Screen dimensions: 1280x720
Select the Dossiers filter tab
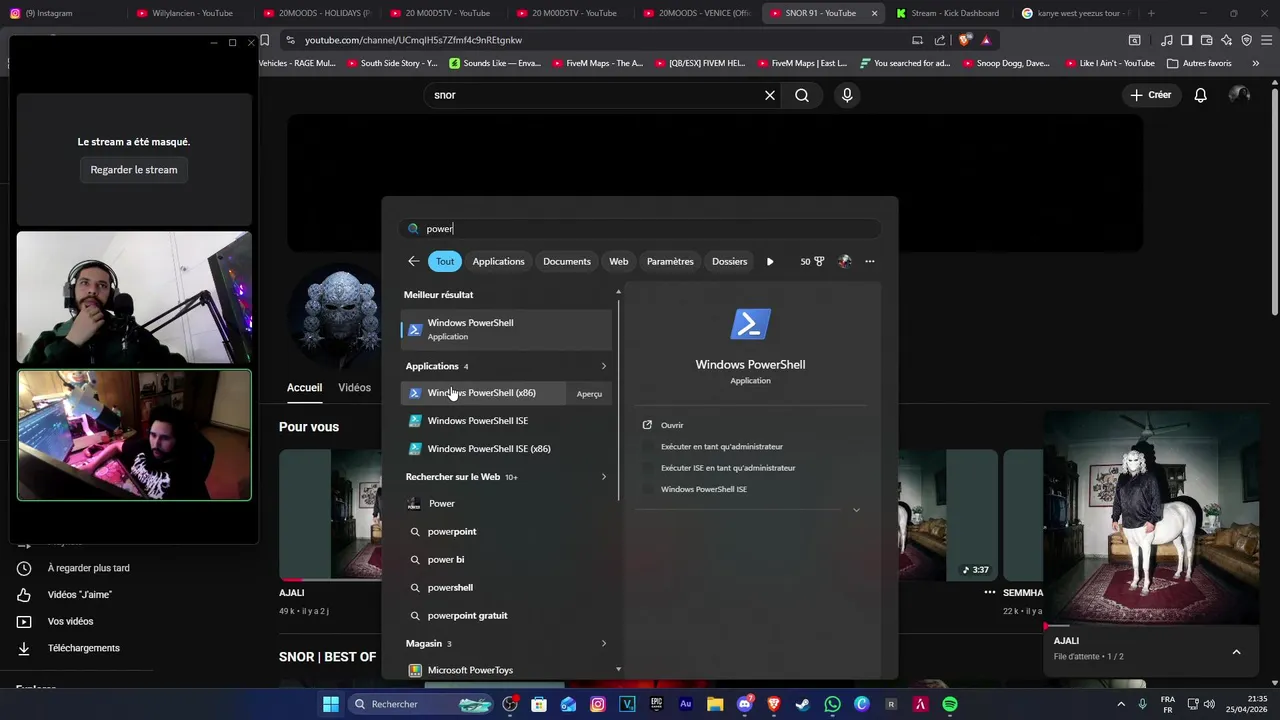(x=729, y=261)
